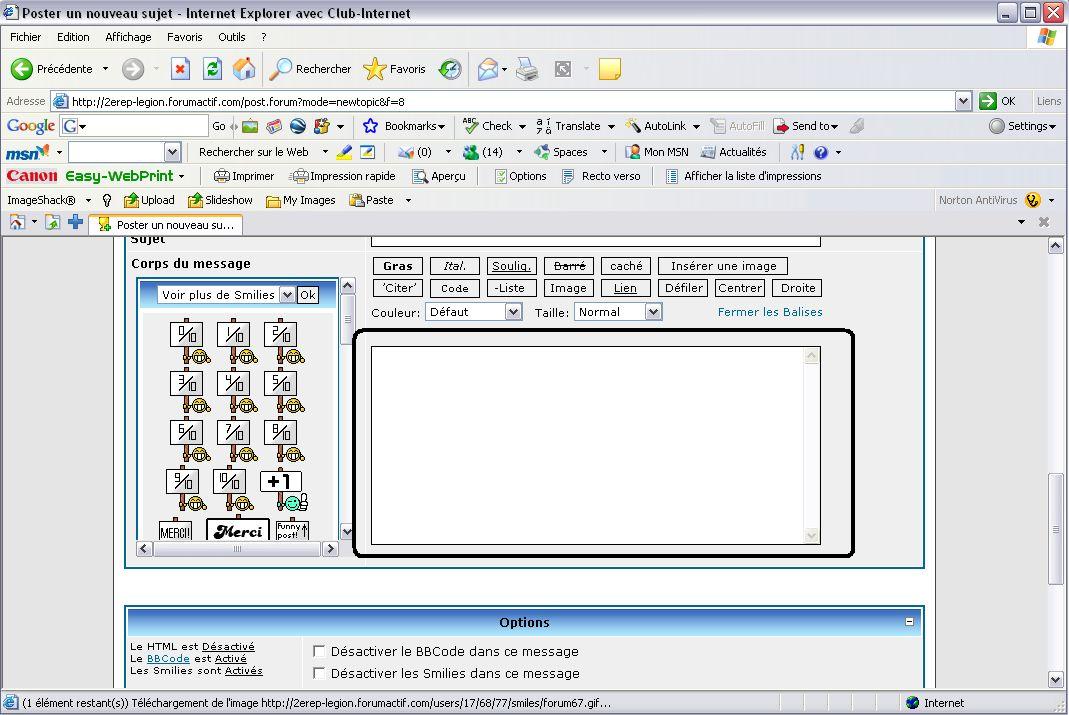Select the '+1' smiley
Image resolution: width=1069 pixels, height=715 pixels.
(281, 489)
